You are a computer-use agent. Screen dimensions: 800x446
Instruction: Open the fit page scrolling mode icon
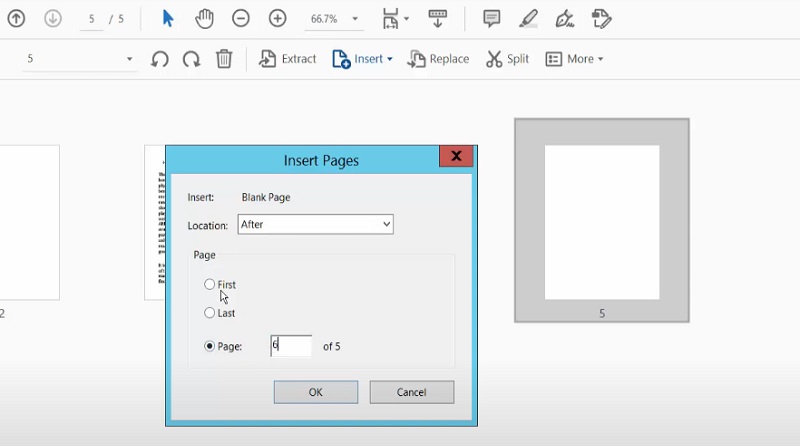pyautogui.click(x=390, y=19)
